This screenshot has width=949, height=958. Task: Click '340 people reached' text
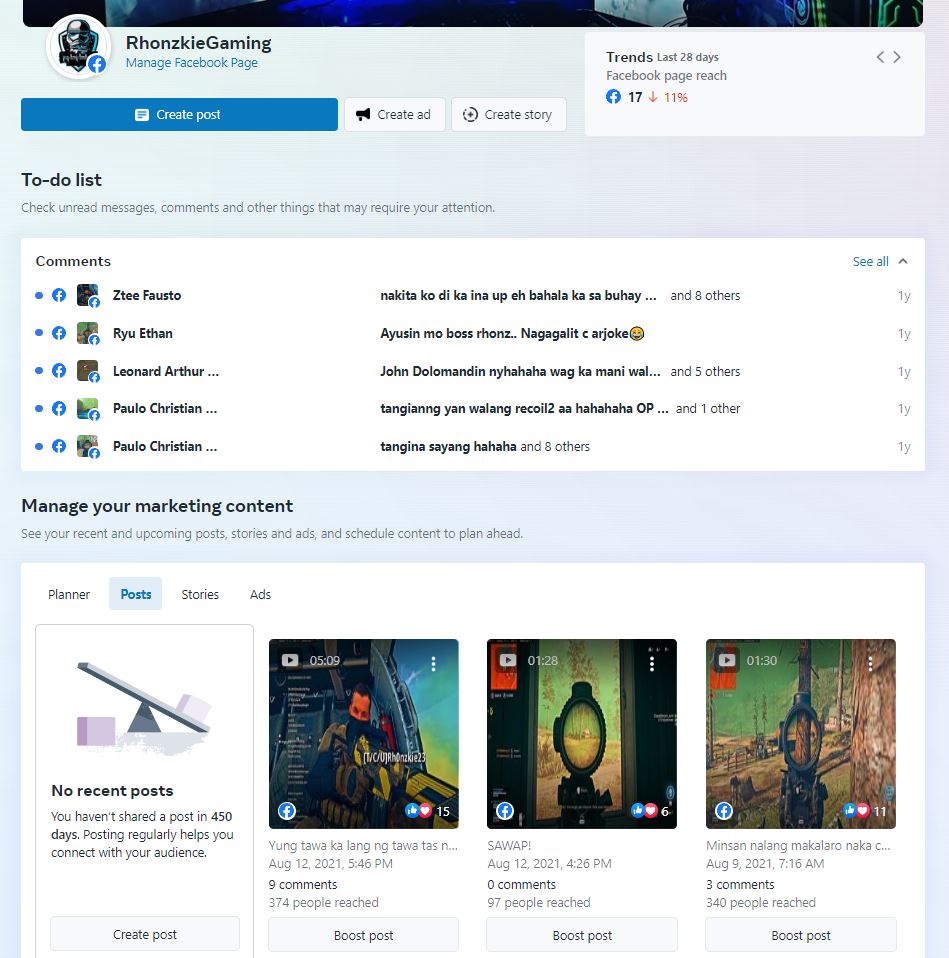pos(761,902)
